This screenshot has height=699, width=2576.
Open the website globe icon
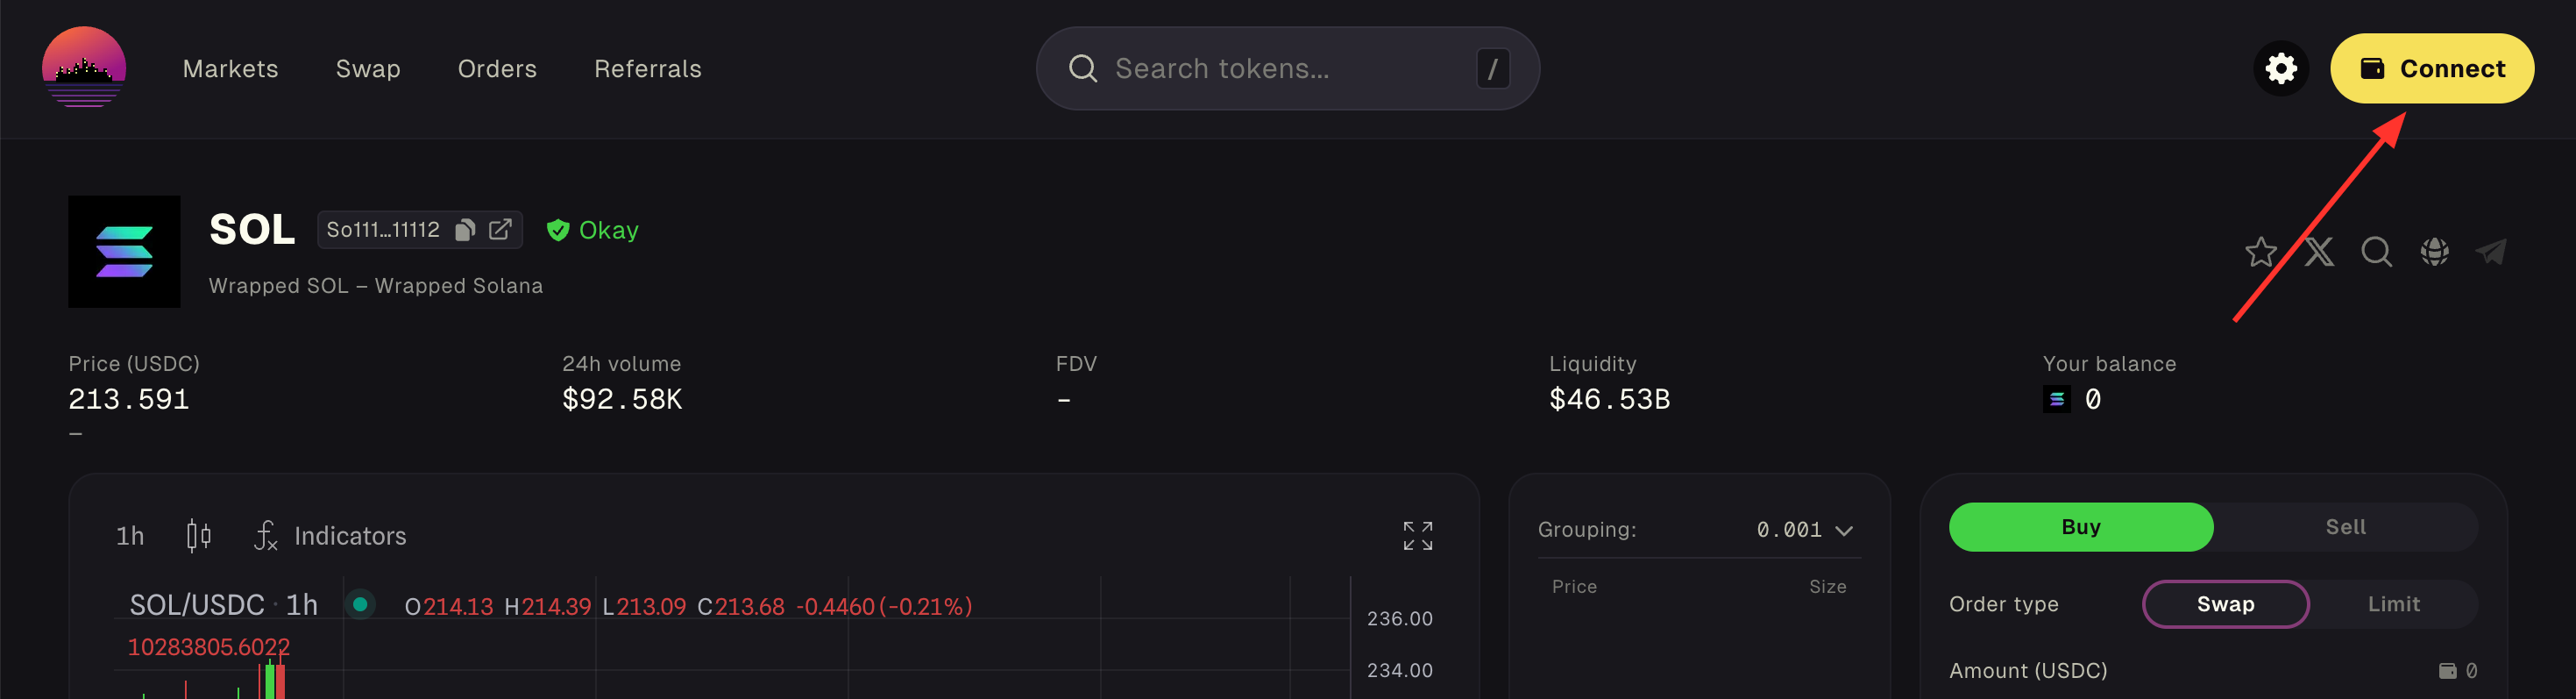(x=2434, y=252)
